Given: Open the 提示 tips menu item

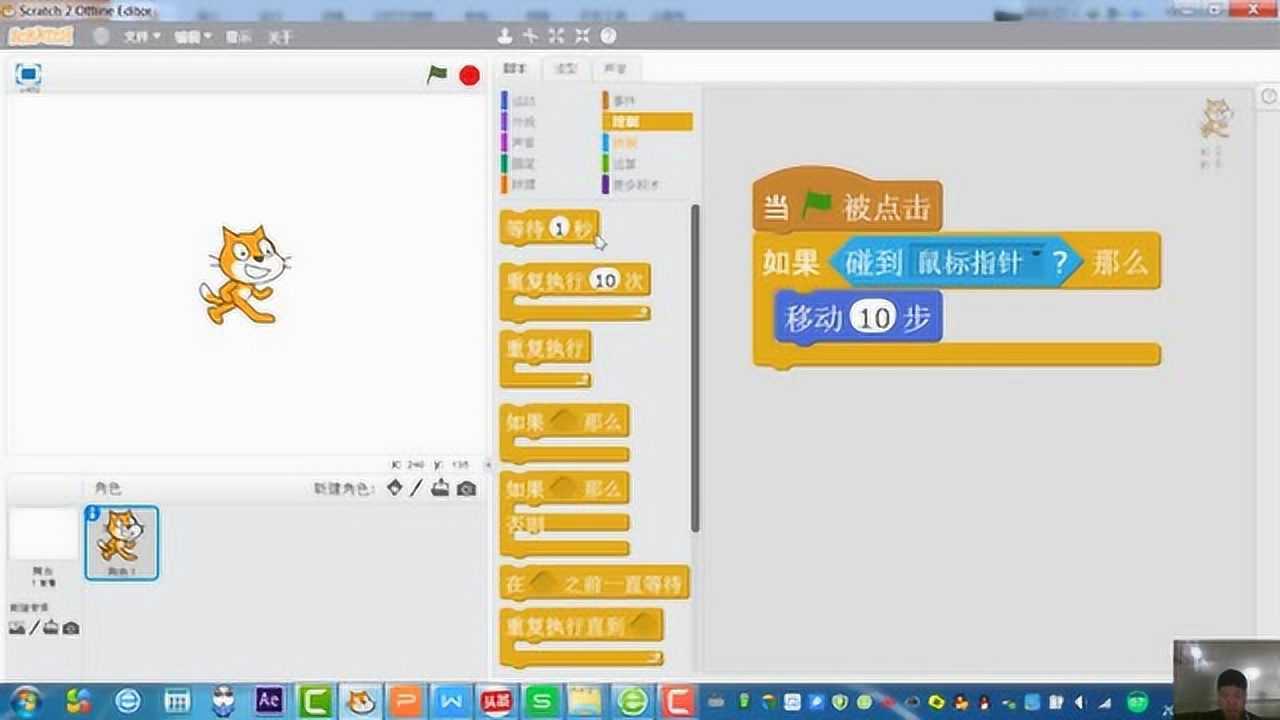Looking at the screenshot, I should click(x=239, y=37).
